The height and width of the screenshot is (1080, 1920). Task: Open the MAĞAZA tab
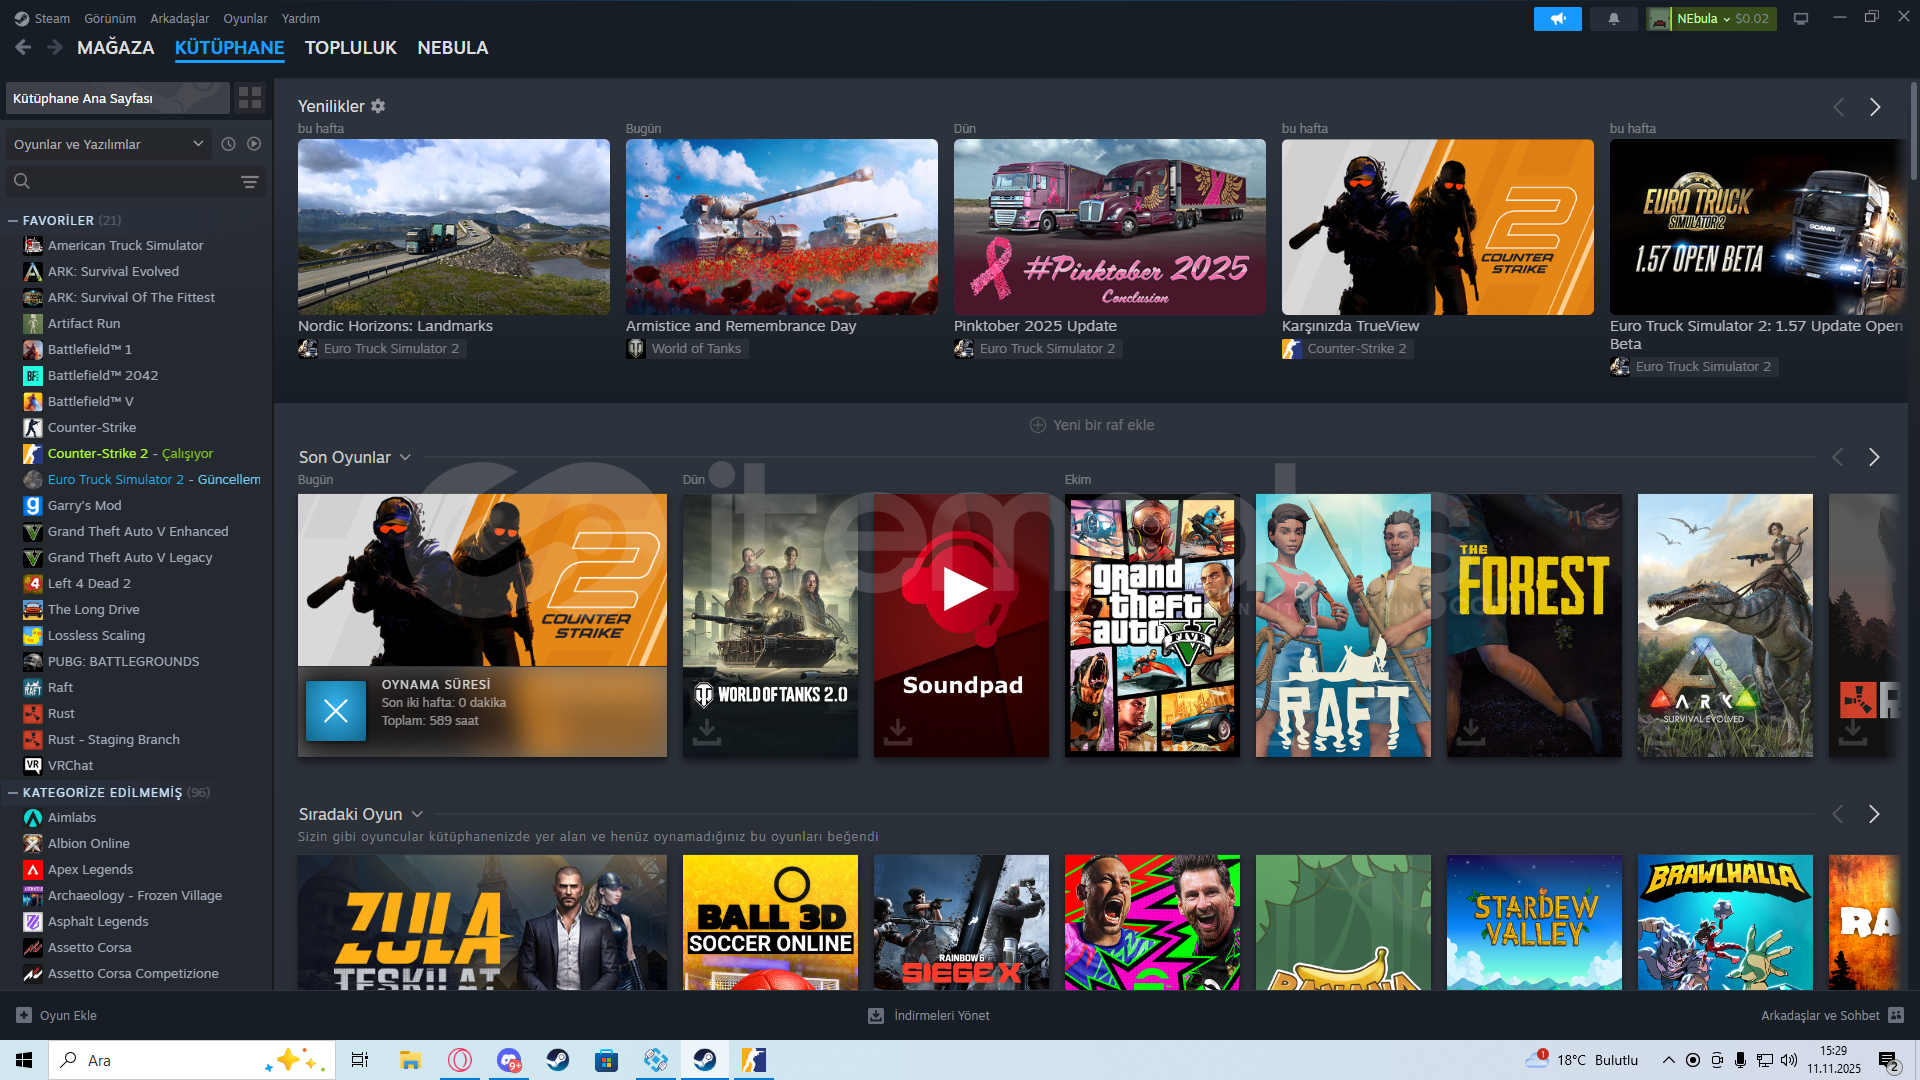(115, 48)
